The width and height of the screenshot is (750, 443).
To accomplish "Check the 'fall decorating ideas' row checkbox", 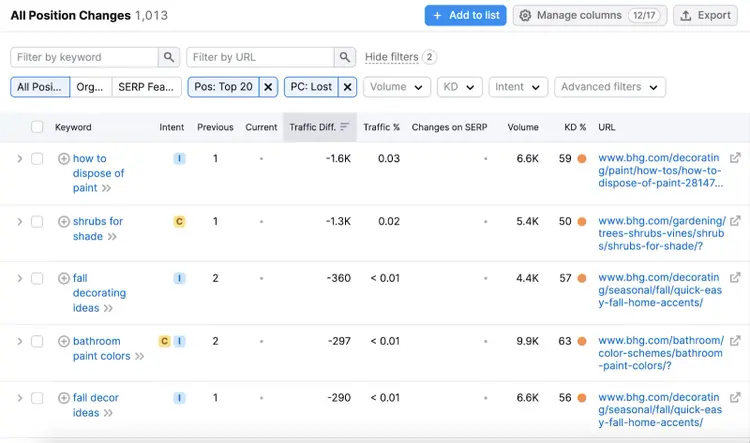I will 37,278.
